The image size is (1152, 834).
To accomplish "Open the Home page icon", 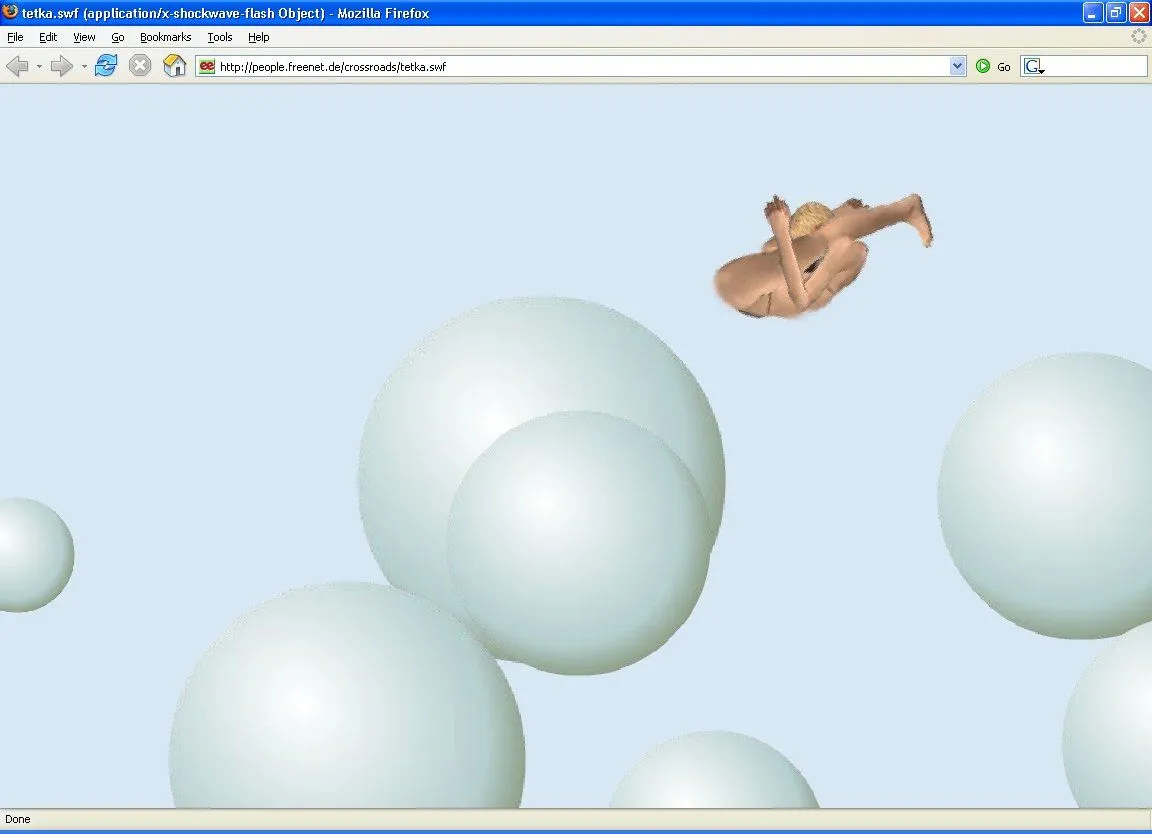I will pos(174,66).
